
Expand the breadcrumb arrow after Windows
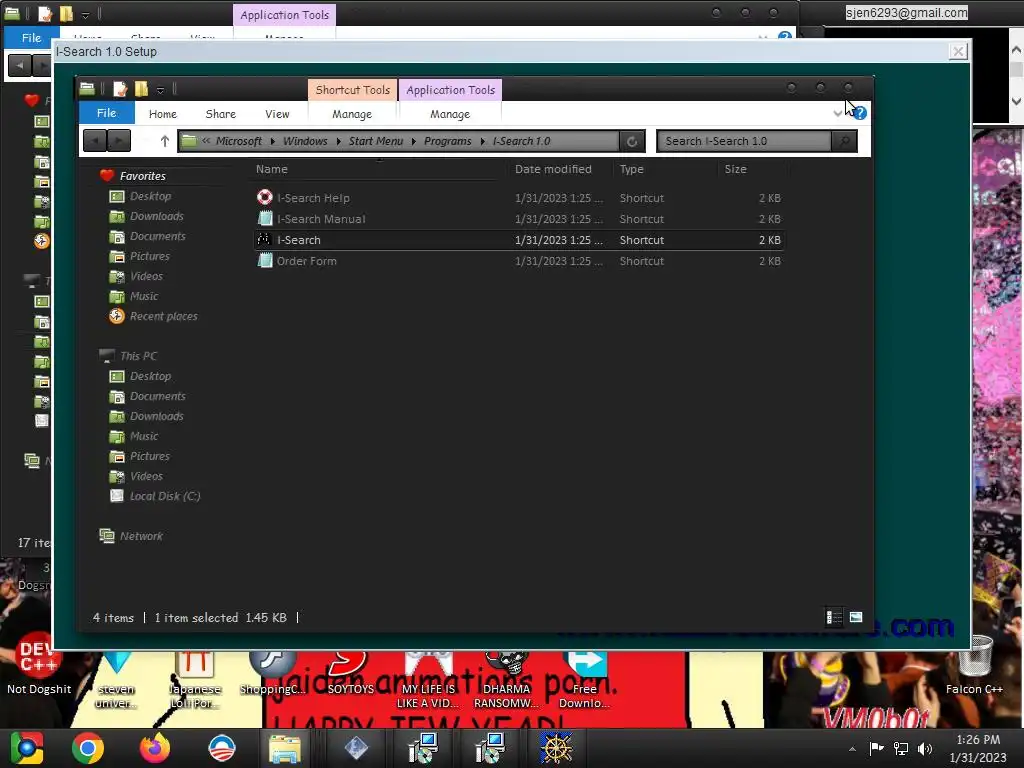(338, 141)
